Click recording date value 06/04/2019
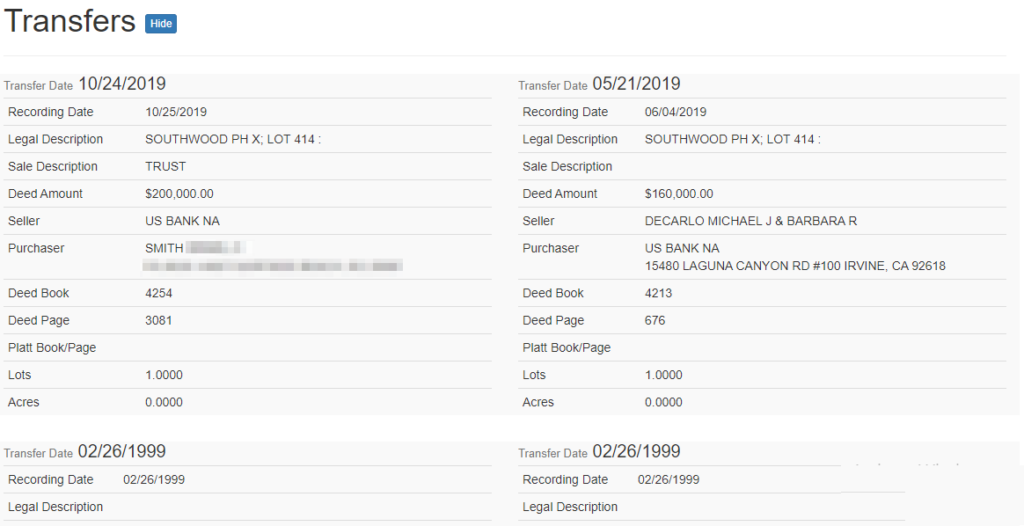 pos(675,112)
